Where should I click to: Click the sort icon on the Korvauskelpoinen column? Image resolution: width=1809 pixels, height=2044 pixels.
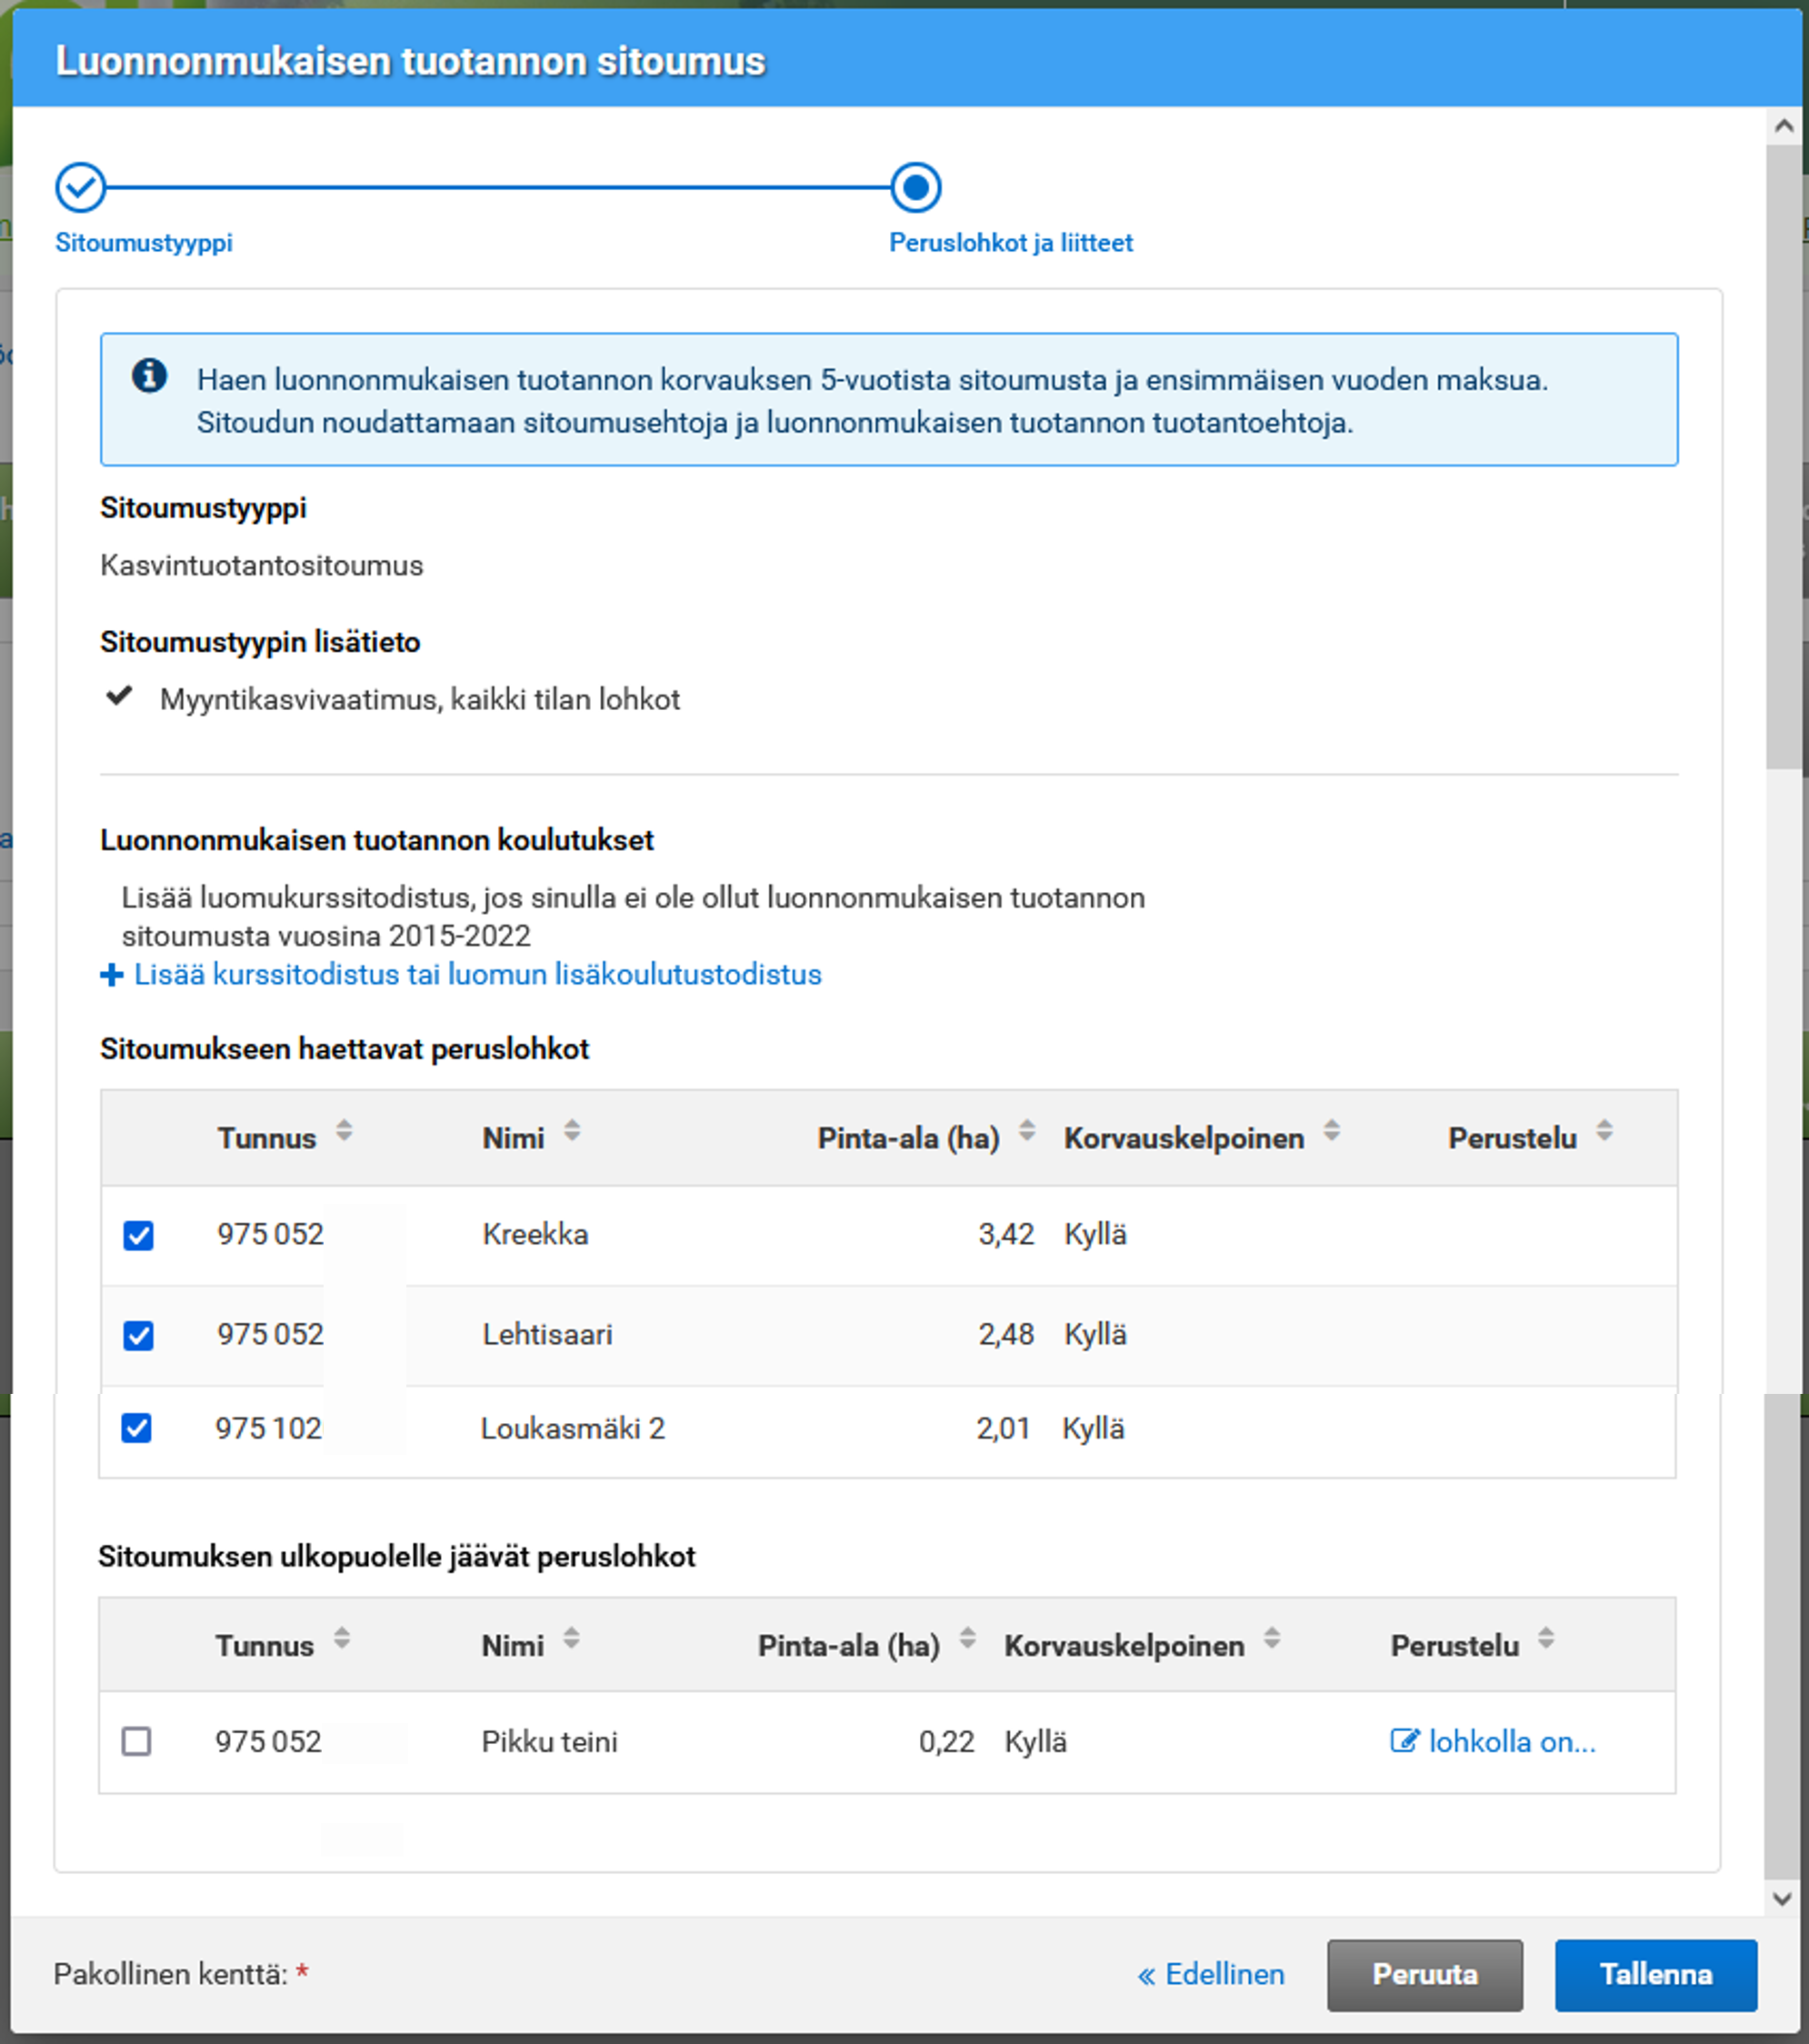(1330, 1135)
